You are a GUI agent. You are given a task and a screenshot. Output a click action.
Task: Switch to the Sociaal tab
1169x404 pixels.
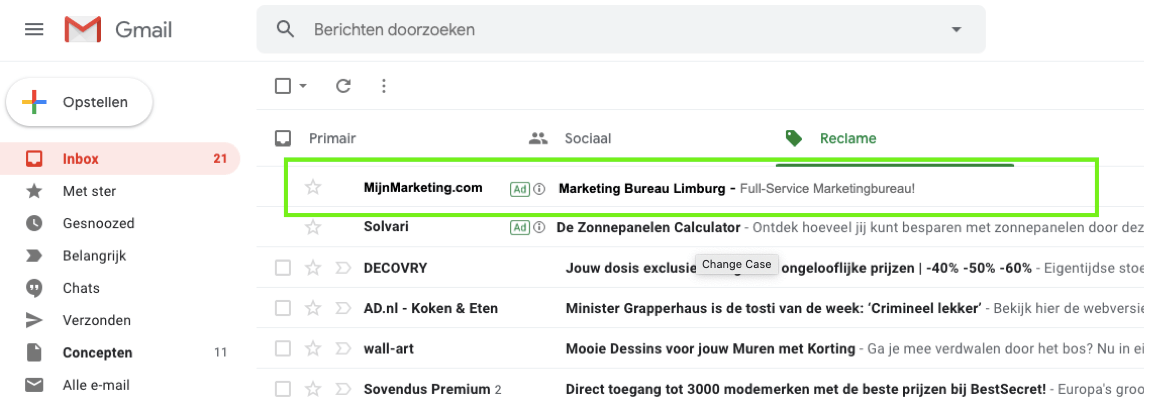(587, 138)
